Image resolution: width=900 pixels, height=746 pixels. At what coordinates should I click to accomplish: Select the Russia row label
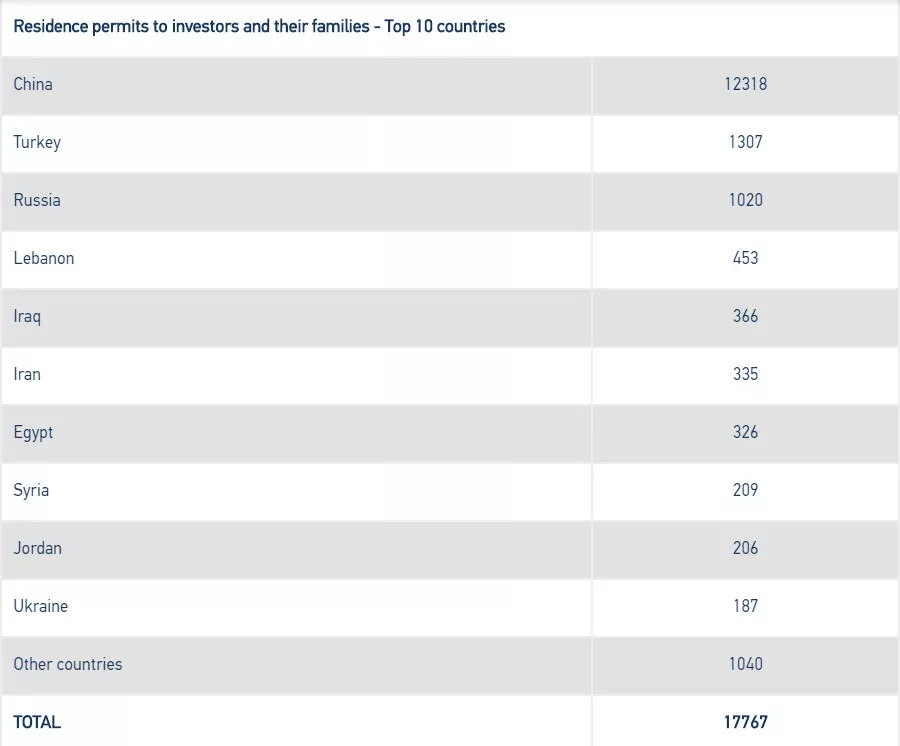[37, 200]
